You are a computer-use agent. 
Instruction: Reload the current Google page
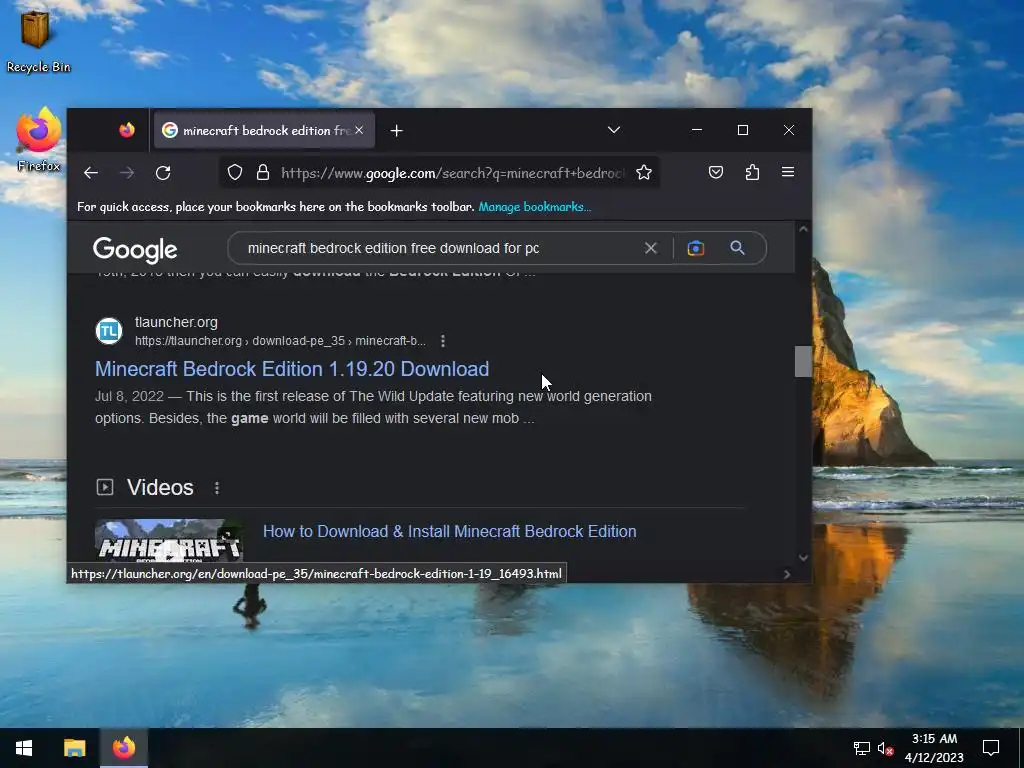(163, 172)
